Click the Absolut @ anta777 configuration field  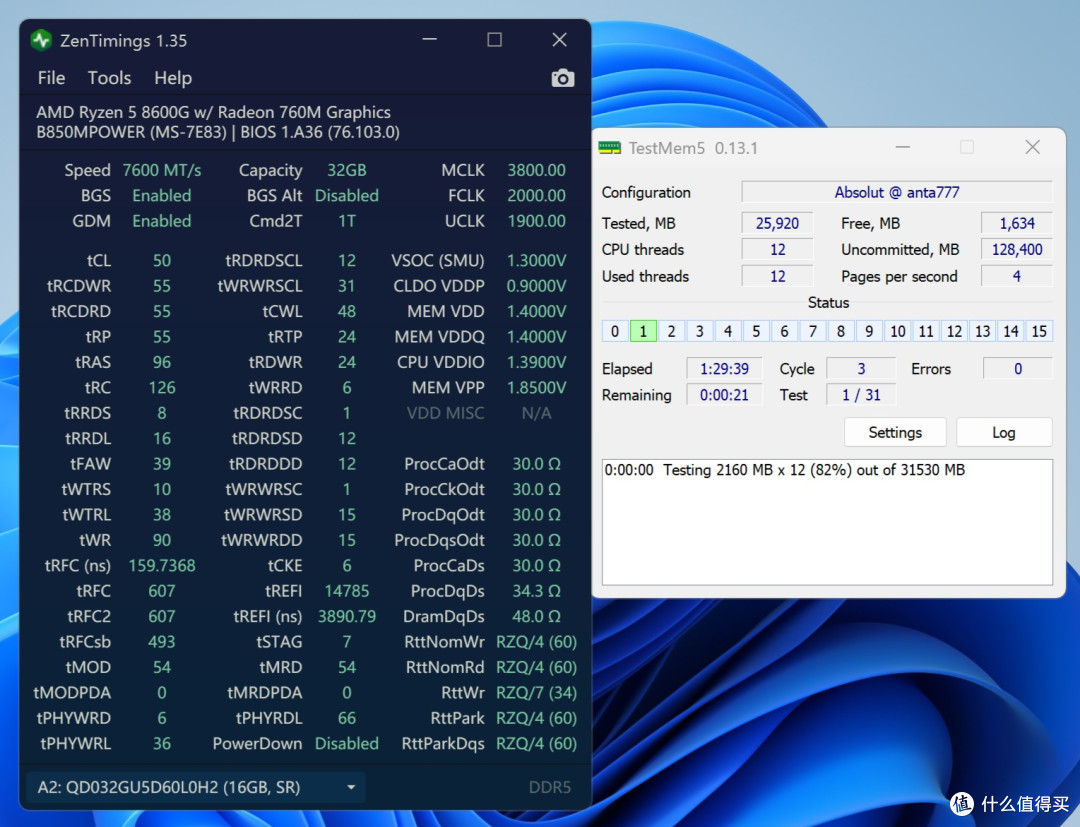897,192
